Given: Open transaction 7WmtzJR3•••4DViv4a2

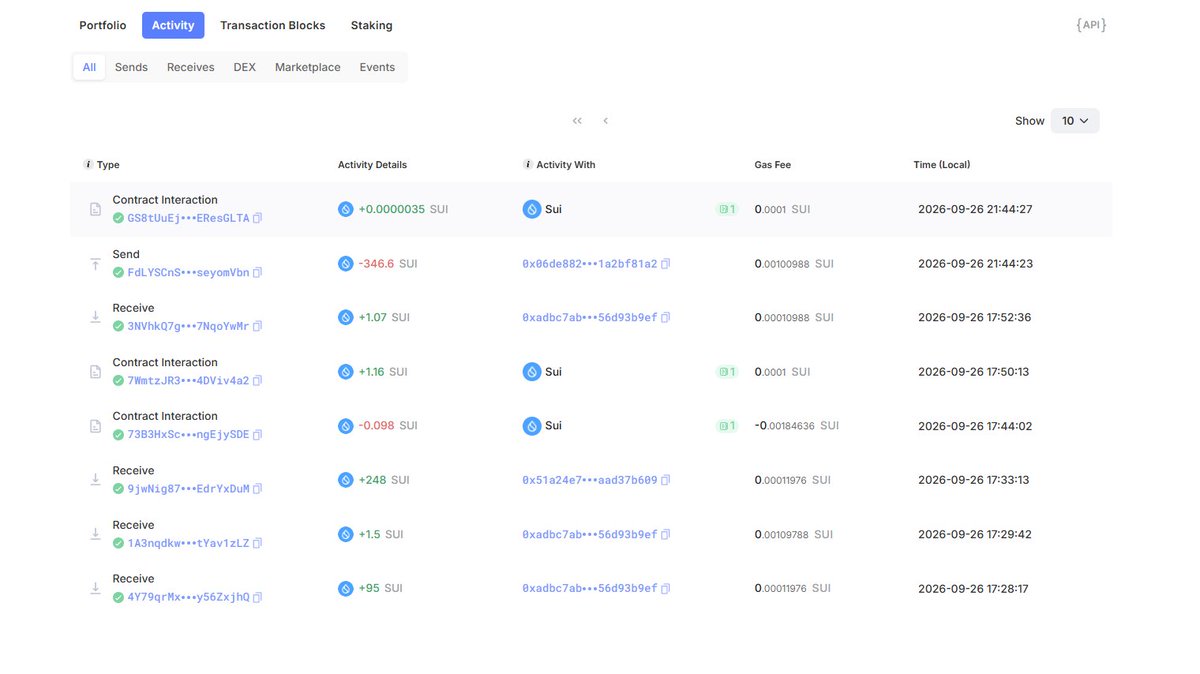Looking at the screenshot, I should (x=188, y=381).
